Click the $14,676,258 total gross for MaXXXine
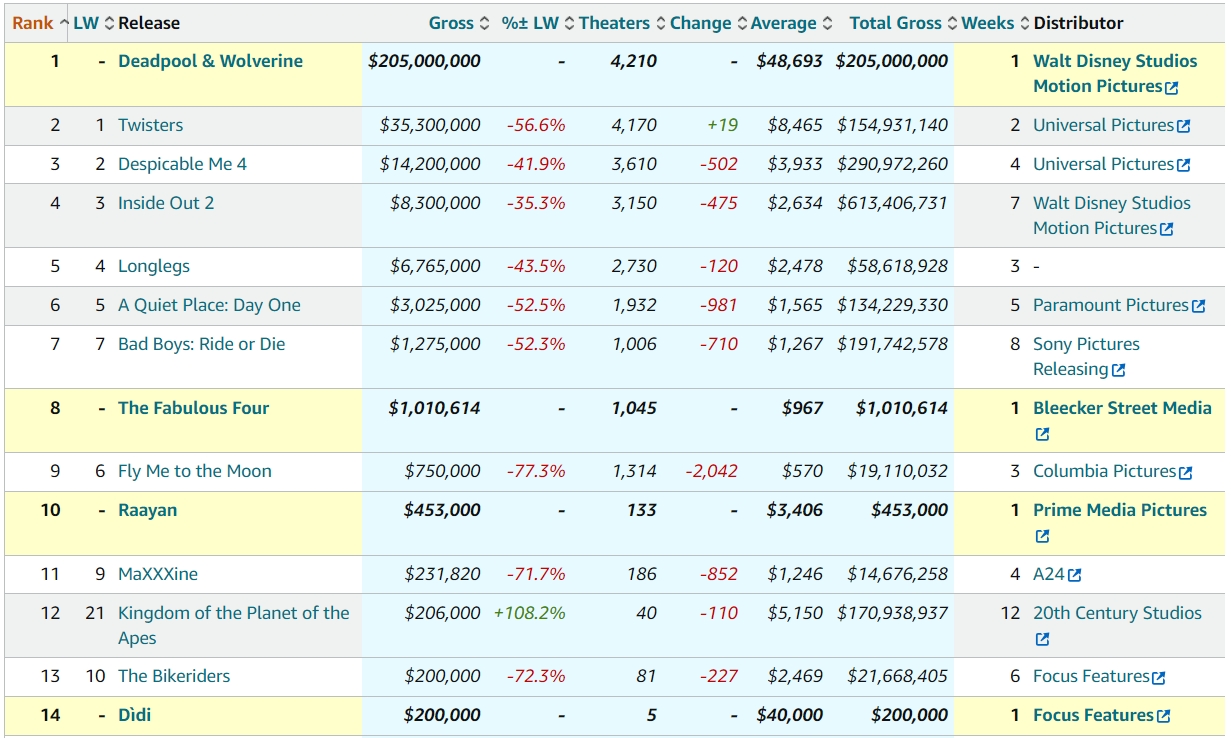The height and width of the screenshot is (738, 1231). (897, 574)
